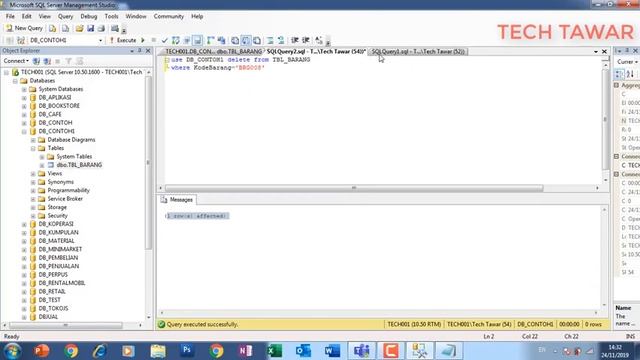
Task: Click the Categorized icon in Properties panel
Action: pyautogui.click(x=619, y=74)
